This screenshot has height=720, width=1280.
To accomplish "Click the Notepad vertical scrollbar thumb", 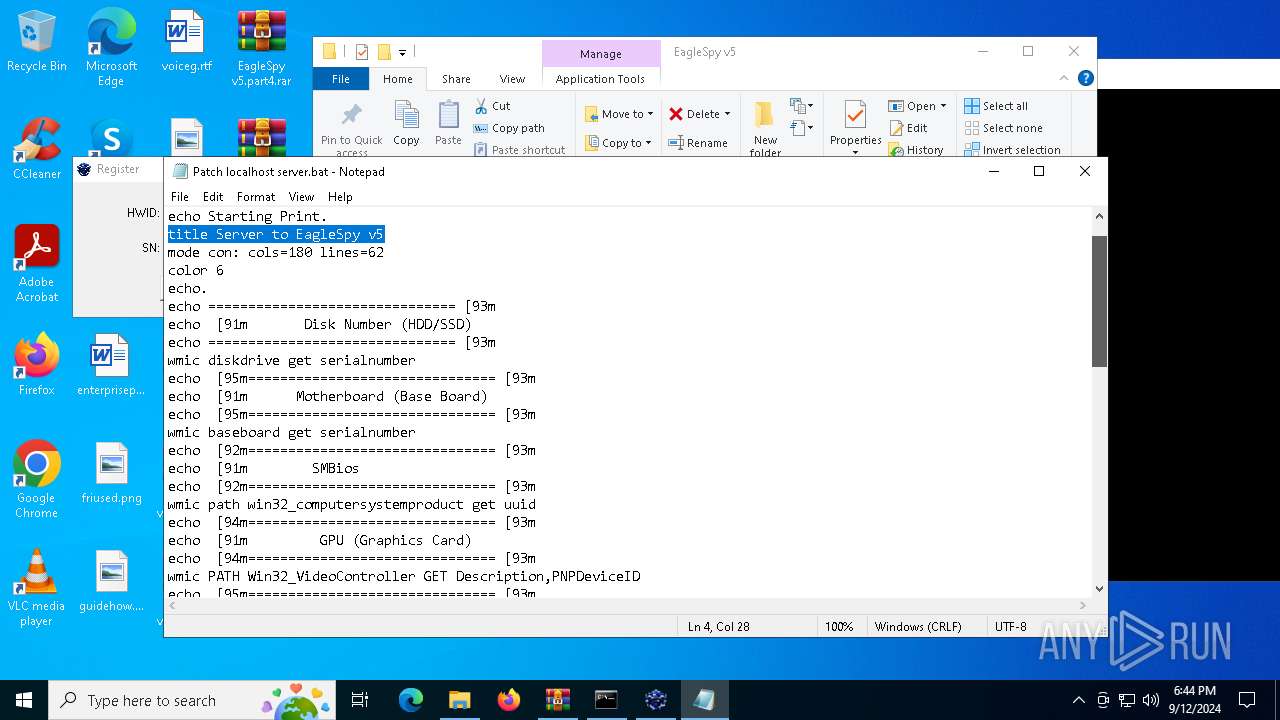I will click(x=1099, y=301).
